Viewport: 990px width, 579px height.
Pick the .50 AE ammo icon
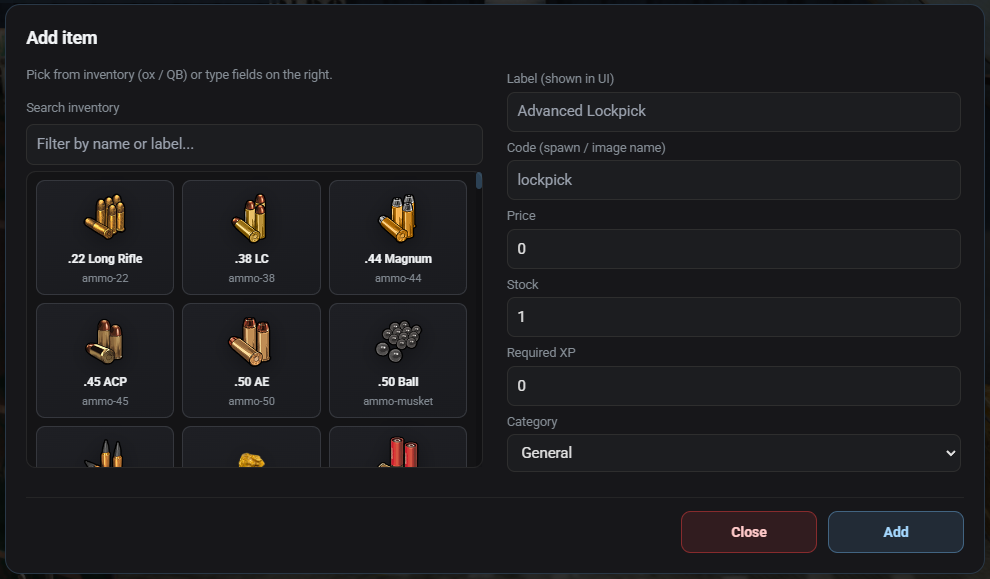tap(251, 342)
